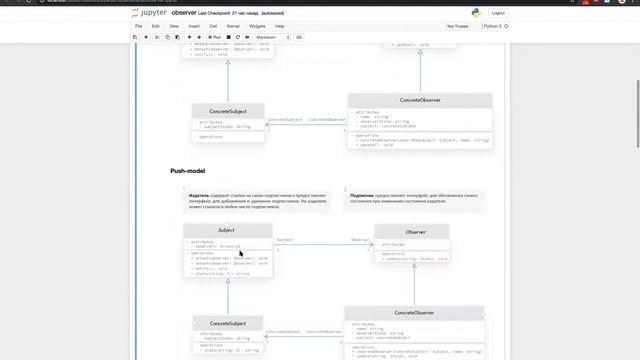The width and height of the screenshot is (640, 360).
Task: Click the Not Trusted button
Action: [x=458, y=26]
